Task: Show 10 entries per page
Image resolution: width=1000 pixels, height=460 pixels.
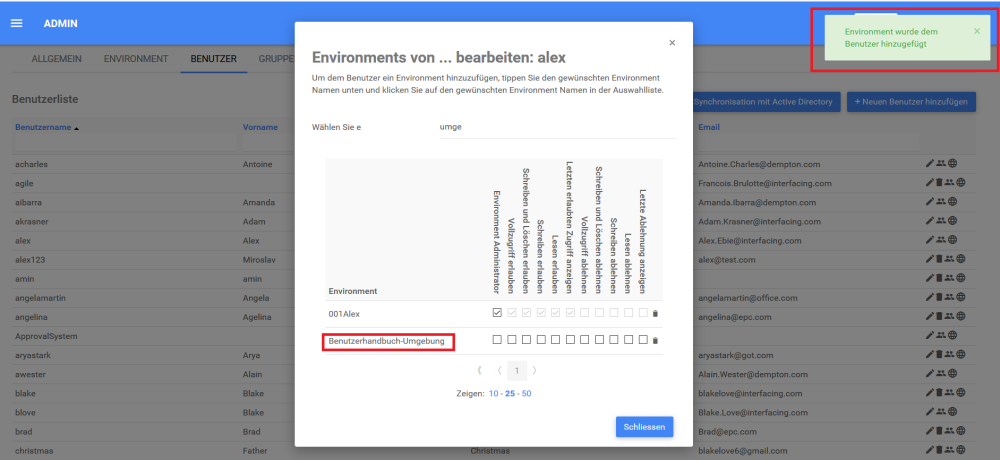Action: pos(494,393)
